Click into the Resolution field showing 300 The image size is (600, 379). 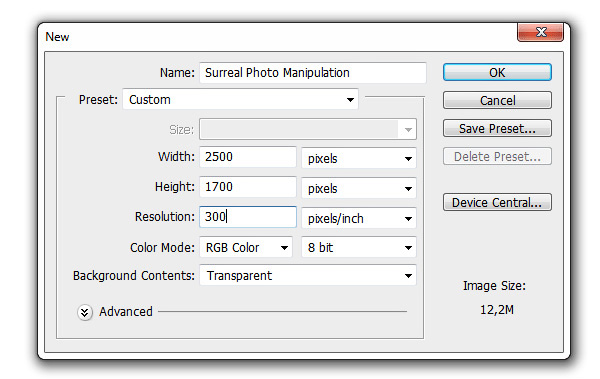[x=248, y=217]
